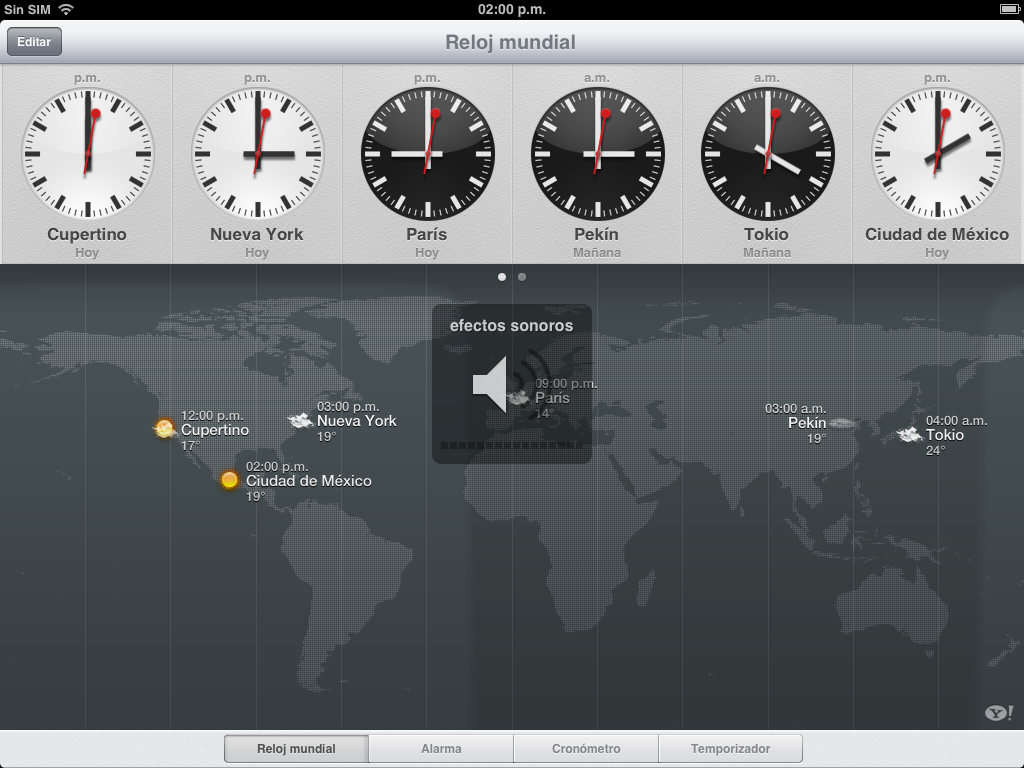Click the Cupertino sunny weather icon
This screenshot has width=1024, height=768.
(x=164, y=429)
